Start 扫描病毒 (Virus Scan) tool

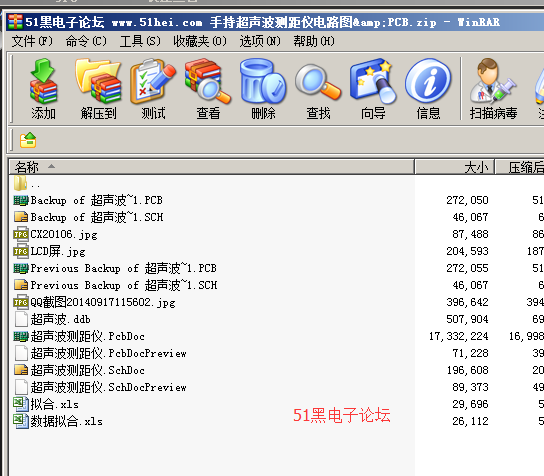(493, 89)
